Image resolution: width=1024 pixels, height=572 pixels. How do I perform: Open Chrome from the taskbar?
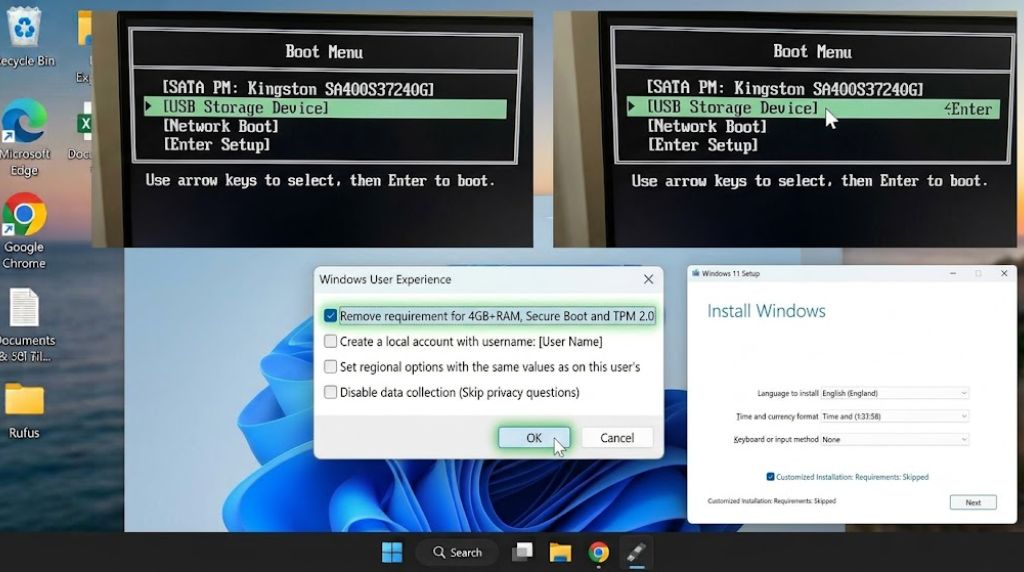pos(598,552)
